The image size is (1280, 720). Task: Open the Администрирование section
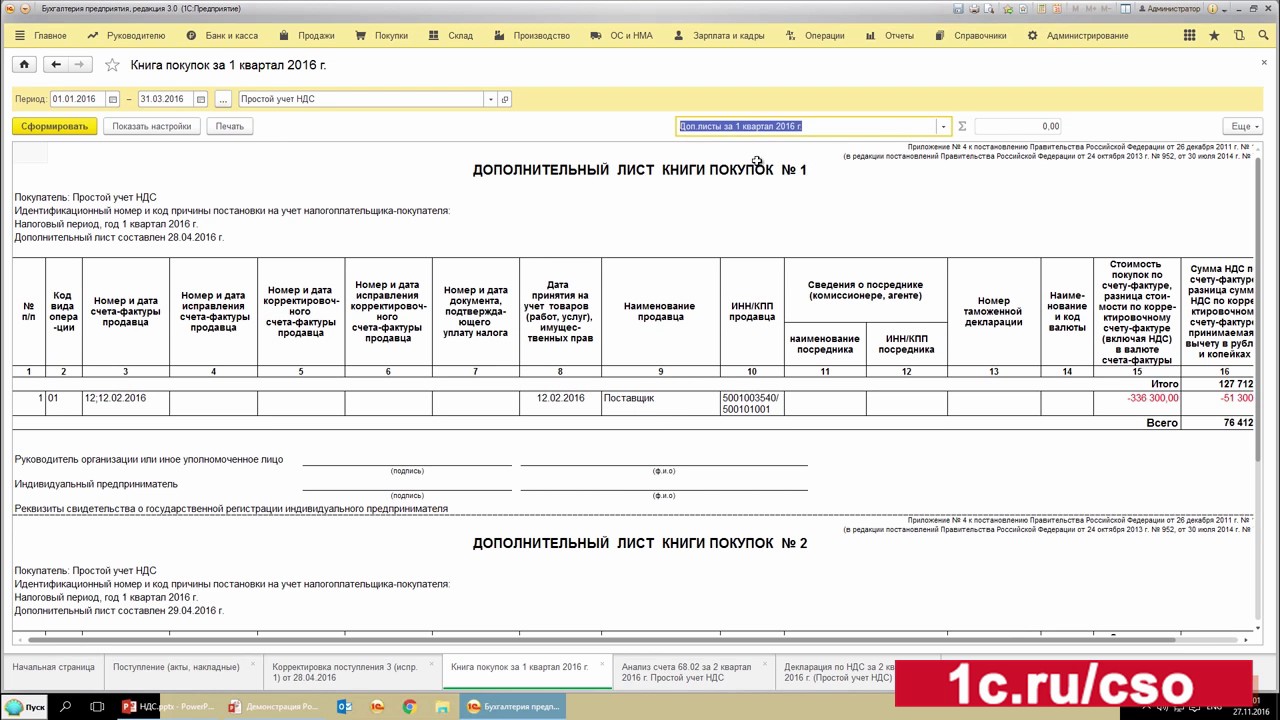click(x=1078, y=35)
